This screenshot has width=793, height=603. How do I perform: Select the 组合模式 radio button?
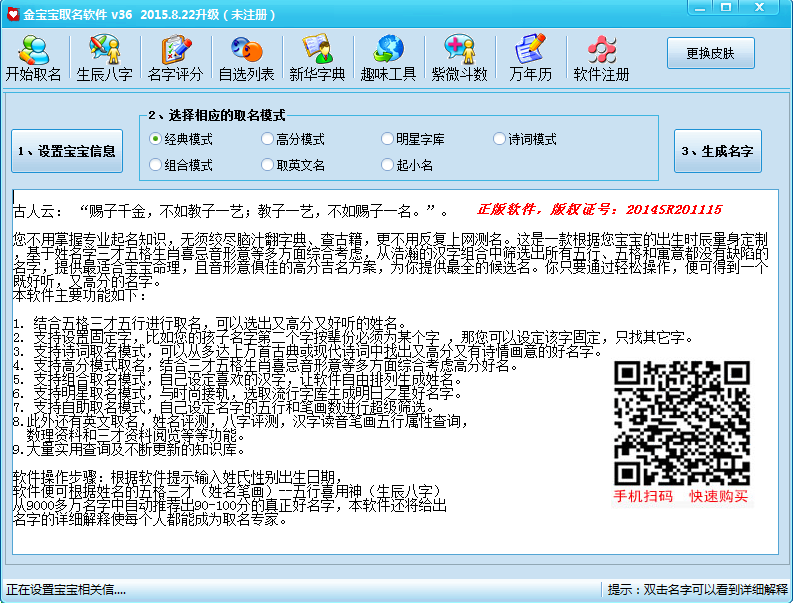tap(156, 164)
